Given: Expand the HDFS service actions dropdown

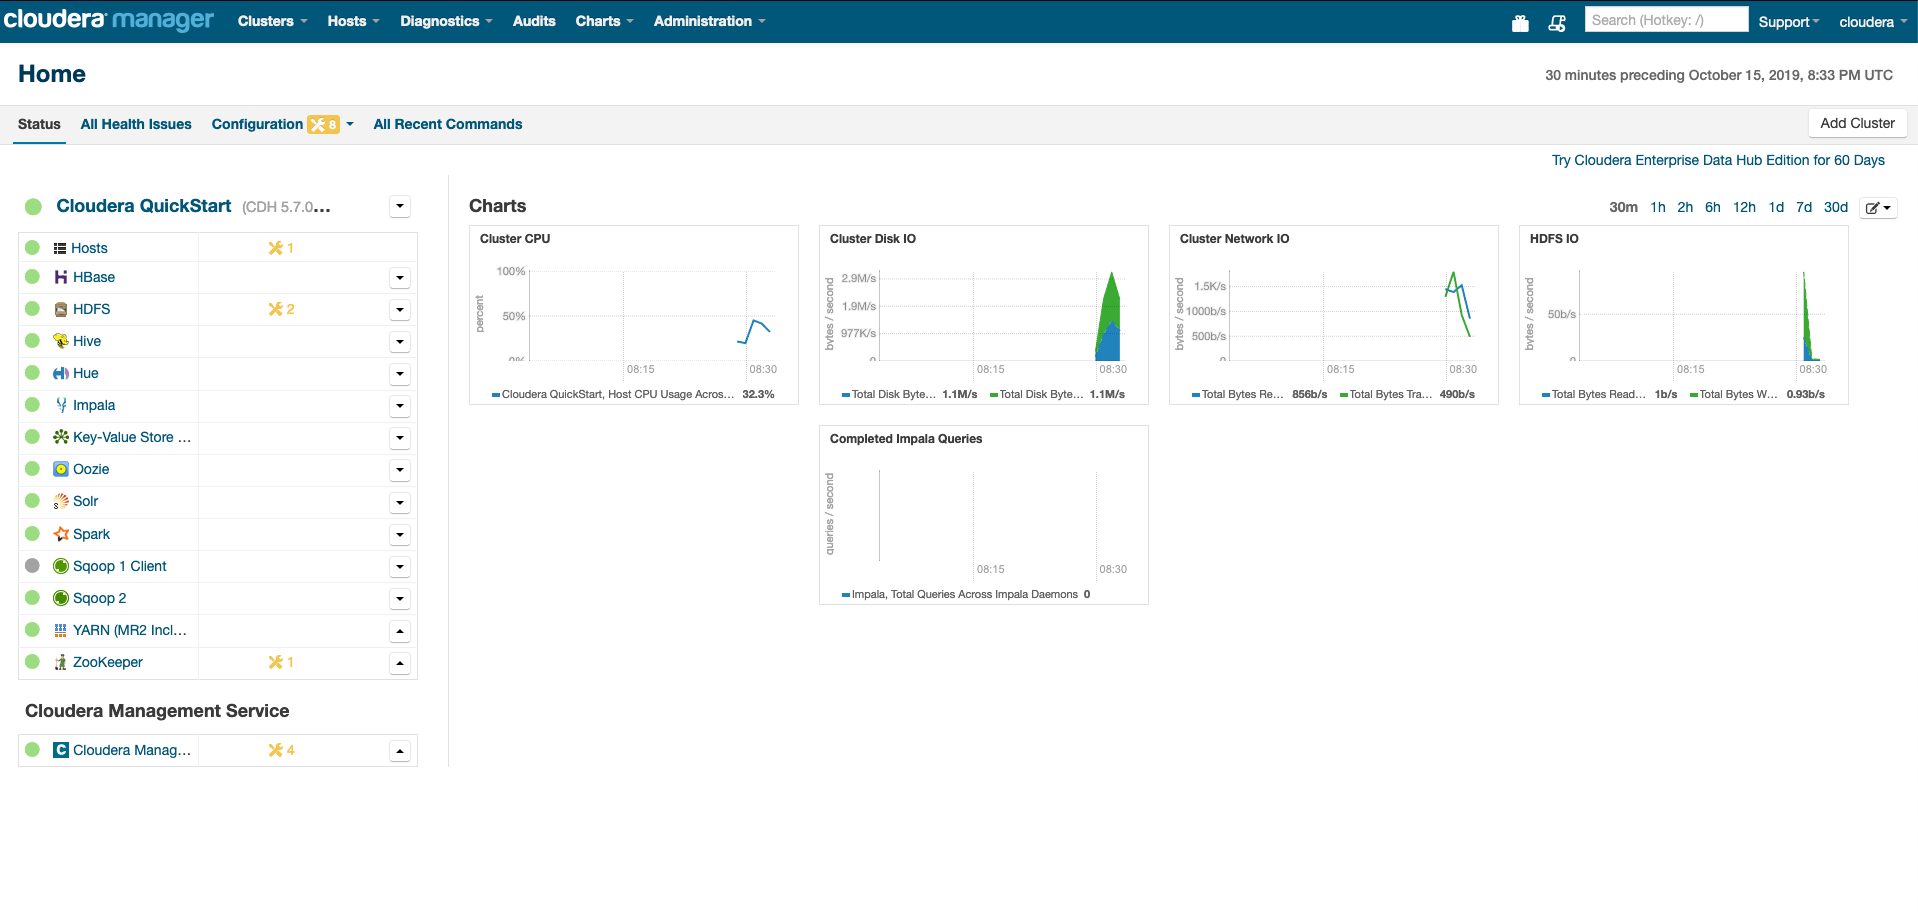Looking at the screenshot, I should 399,310.
